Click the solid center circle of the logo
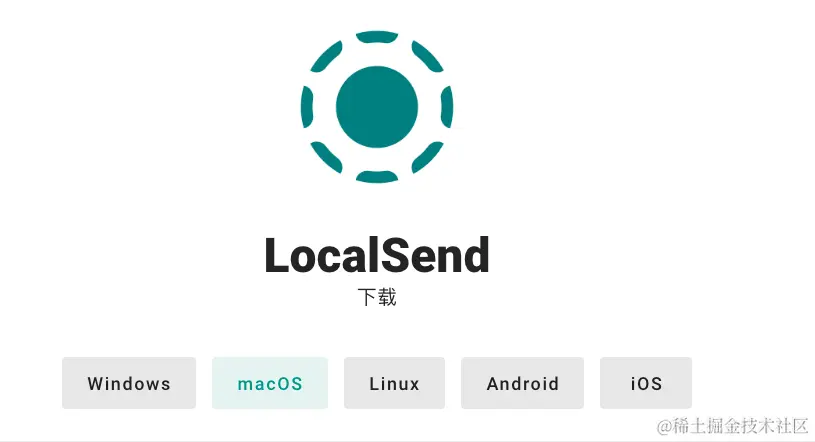Image resolution: width=815 pixels, height=442 pixels. (x=377, y=107)
